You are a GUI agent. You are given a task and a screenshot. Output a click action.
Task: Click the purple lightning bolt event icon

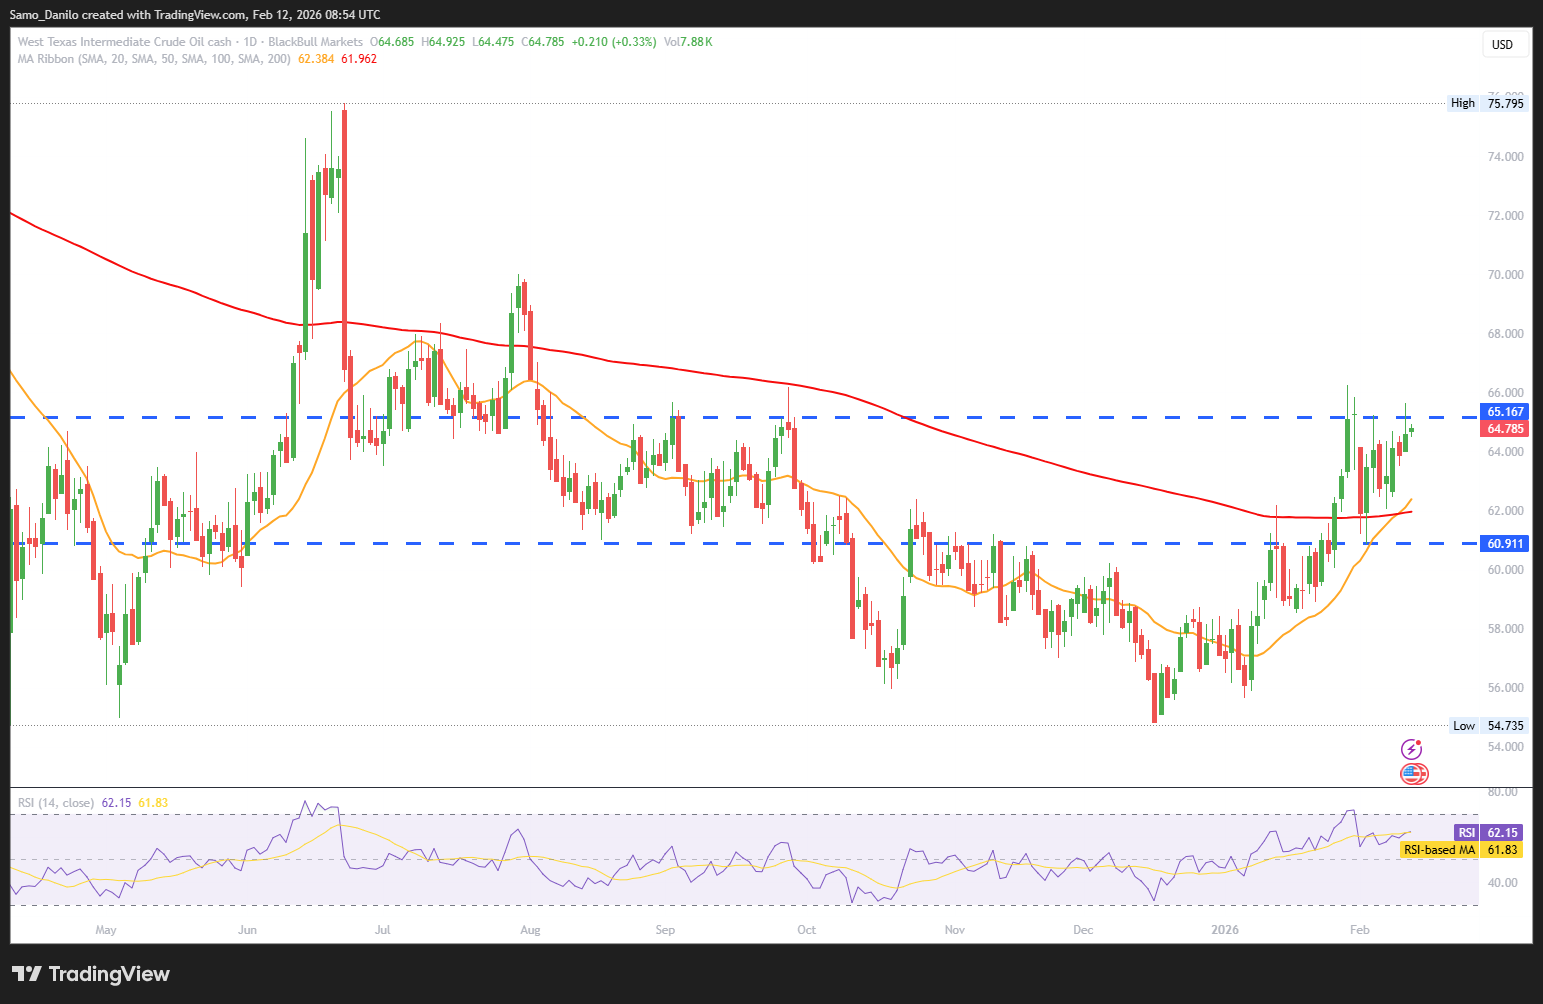(1411, 749)
